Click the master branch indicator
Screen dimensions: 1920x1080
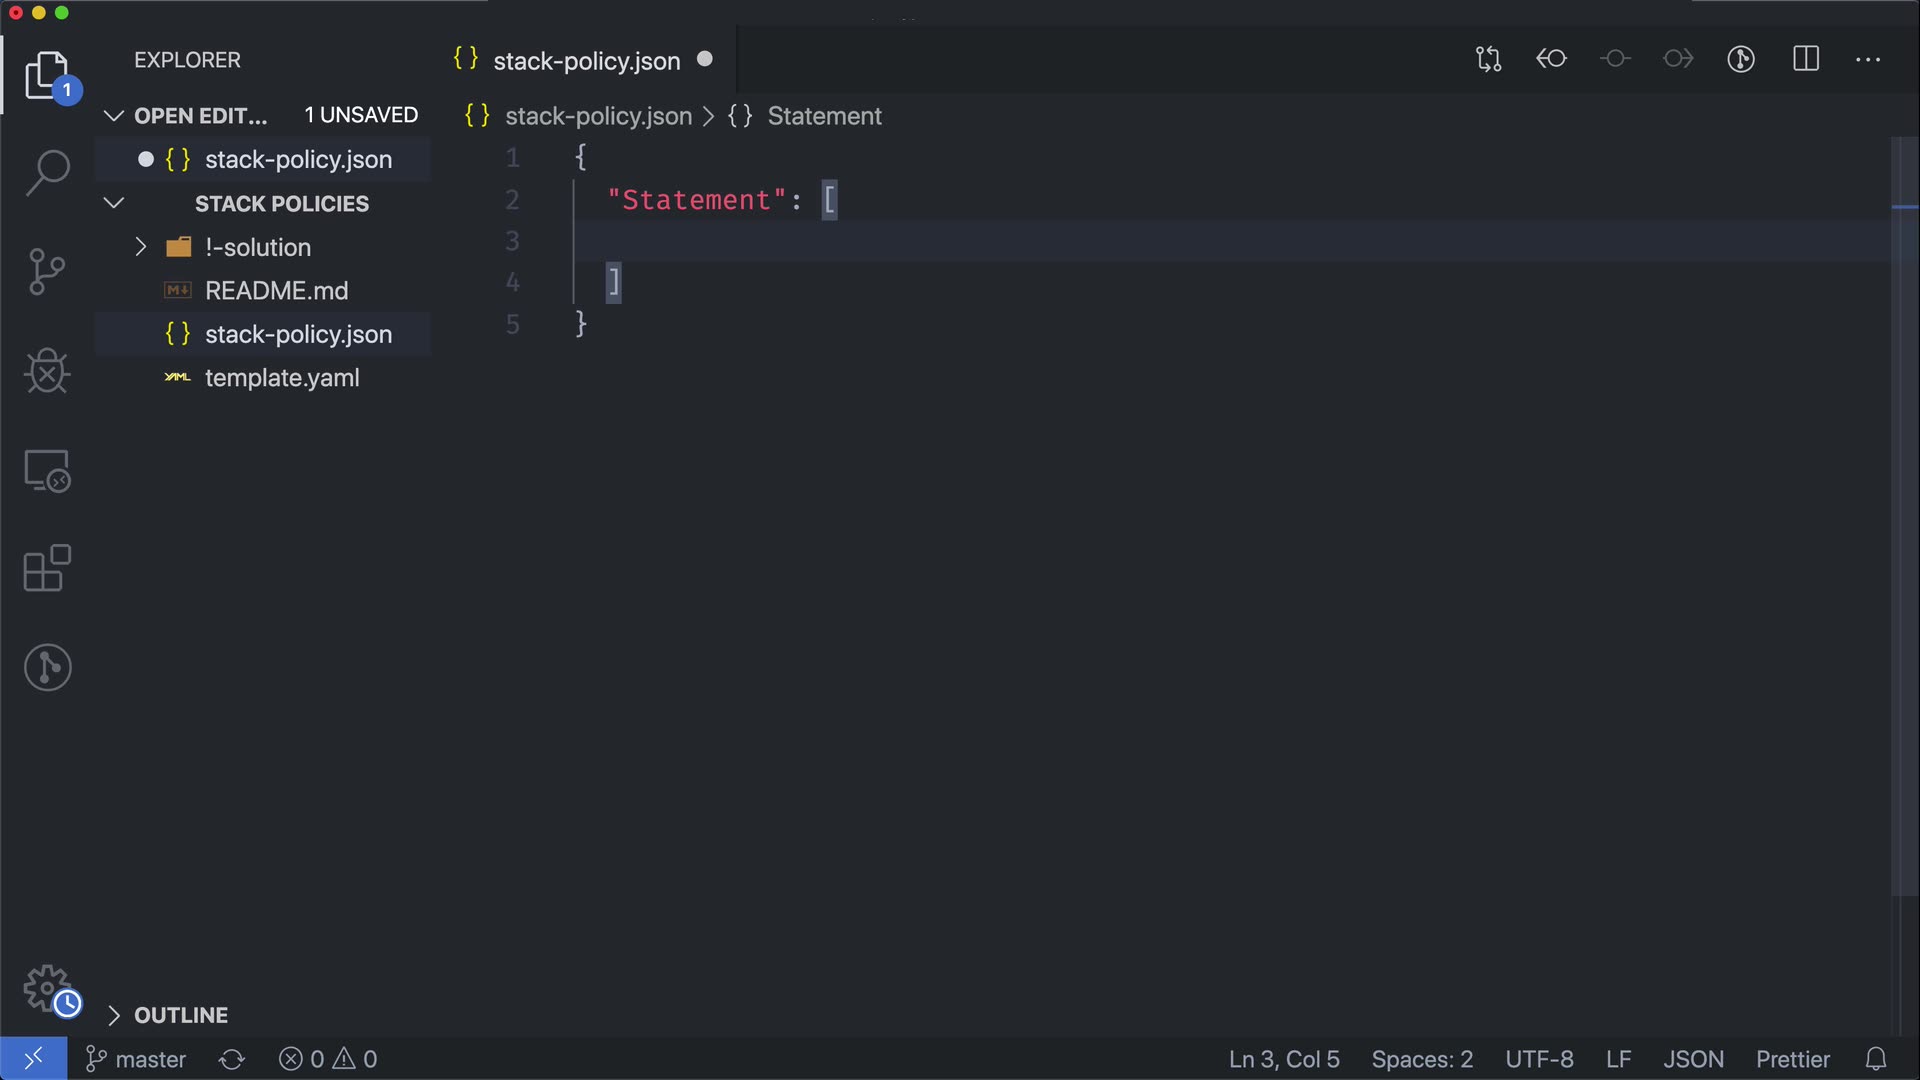137,1059
